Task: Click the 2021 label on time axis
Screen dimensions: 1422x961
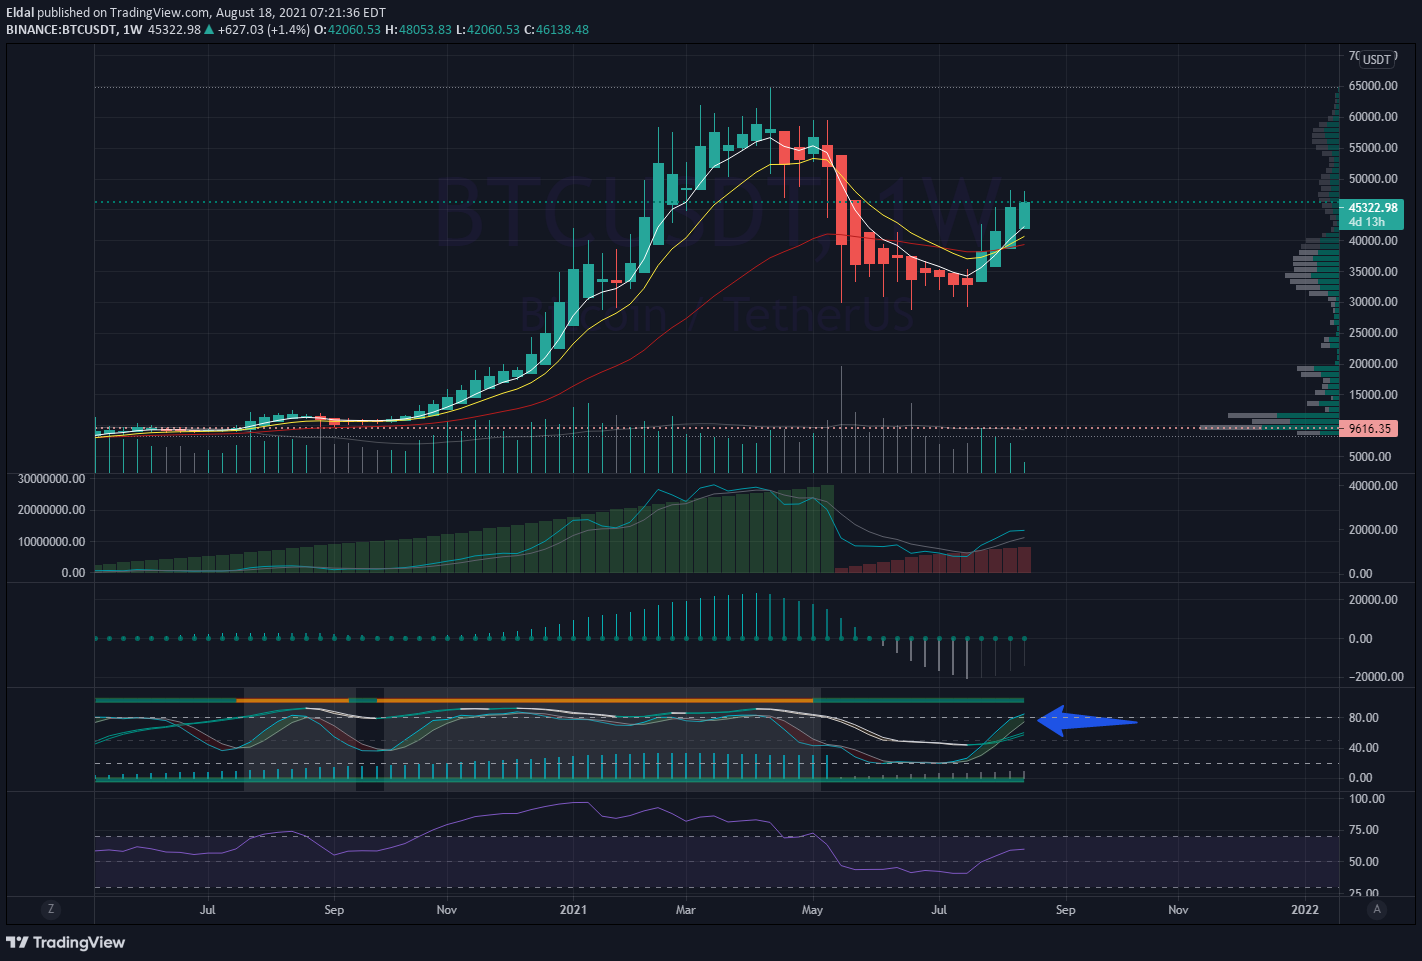Action: tap(573, 910)
